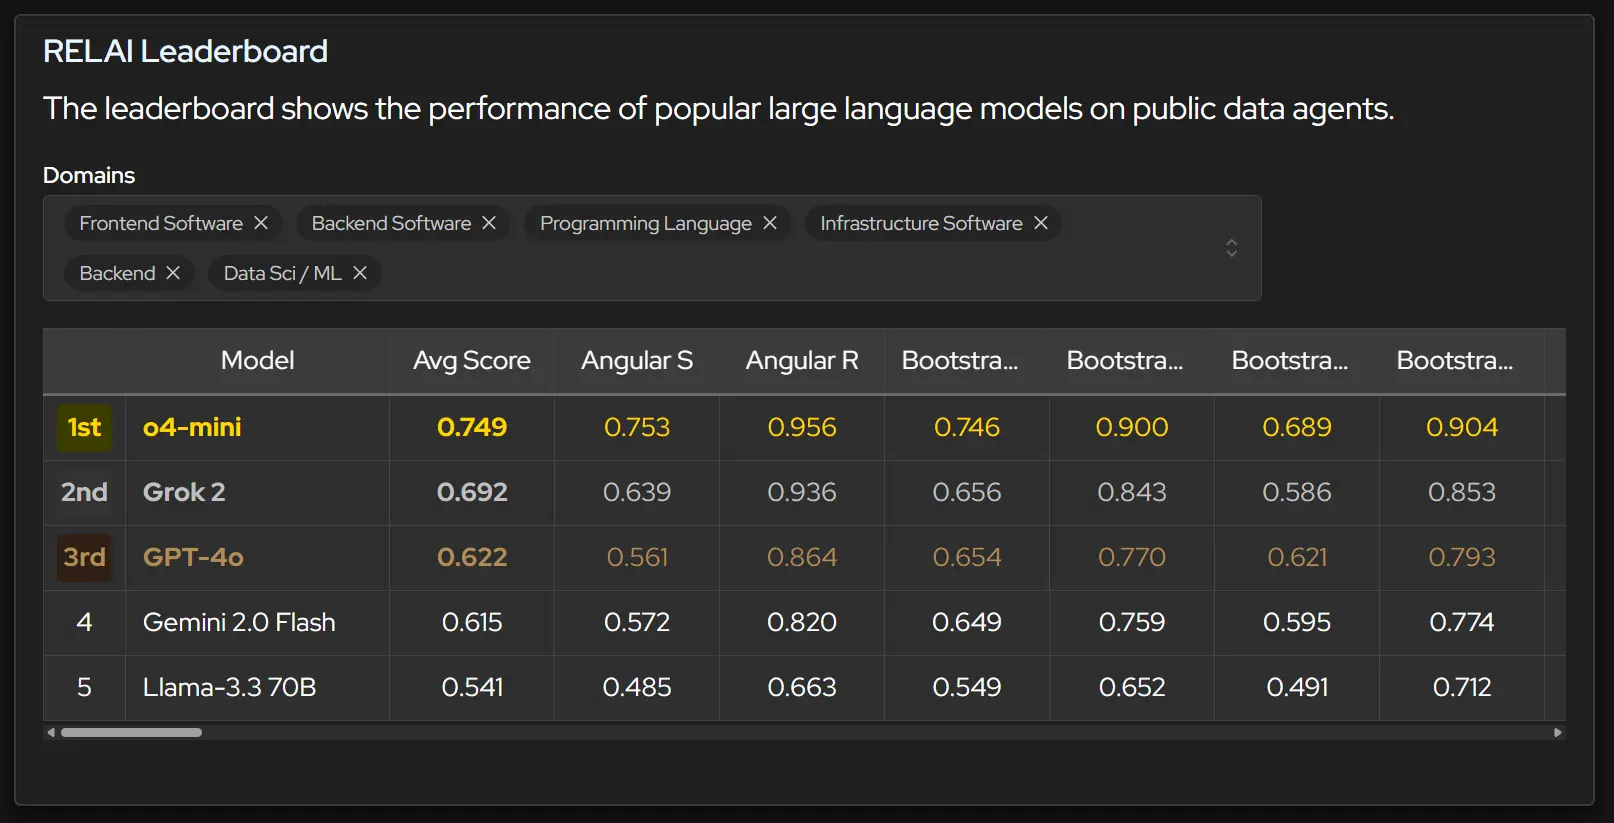Click the 3rd rank badge
Viewport: 1614px width, 823px height.
[x=84, y=557]
